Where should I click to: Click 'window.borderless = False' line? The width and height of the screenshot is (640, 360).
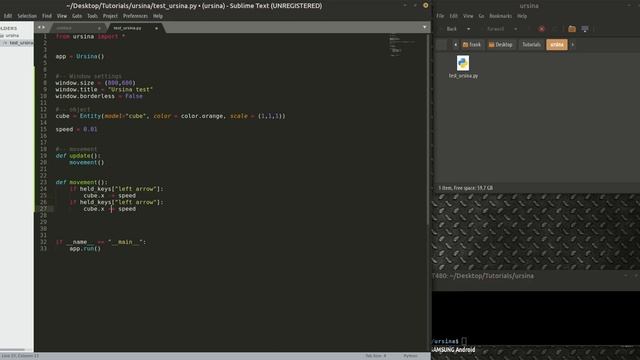click(99, 96)
